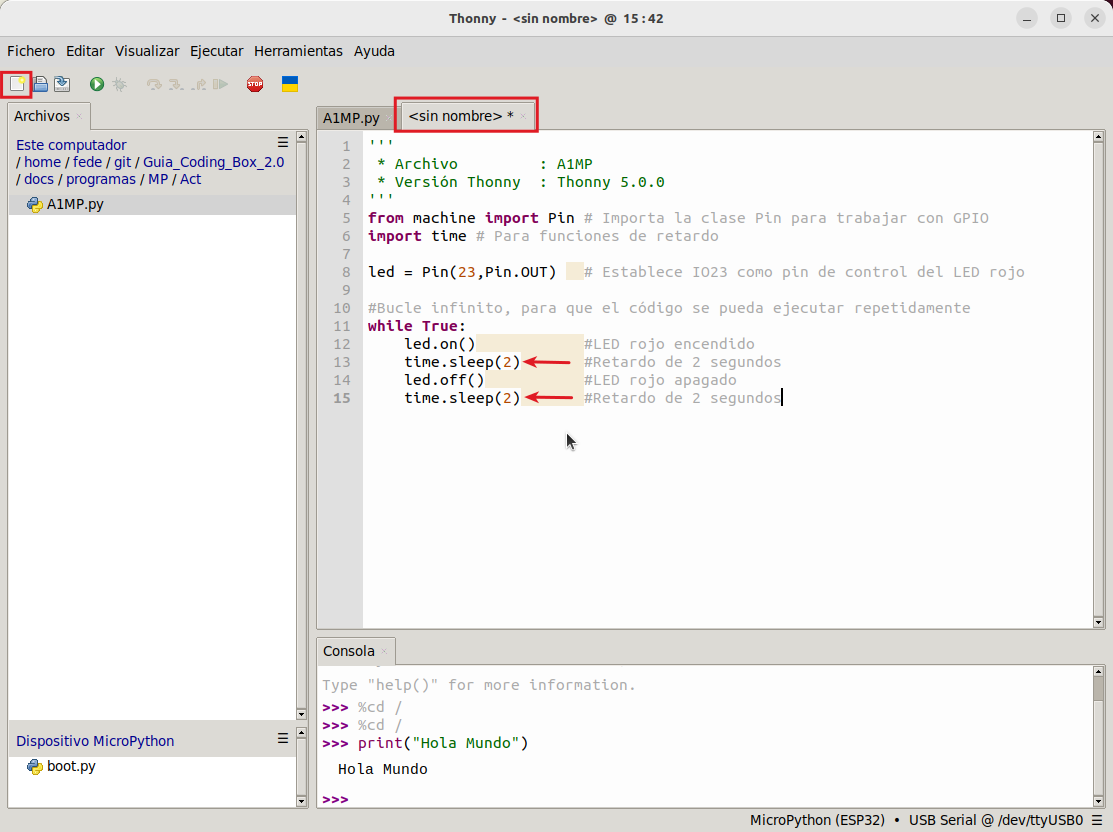Close the Consola tab

click(x=384, y=651)
